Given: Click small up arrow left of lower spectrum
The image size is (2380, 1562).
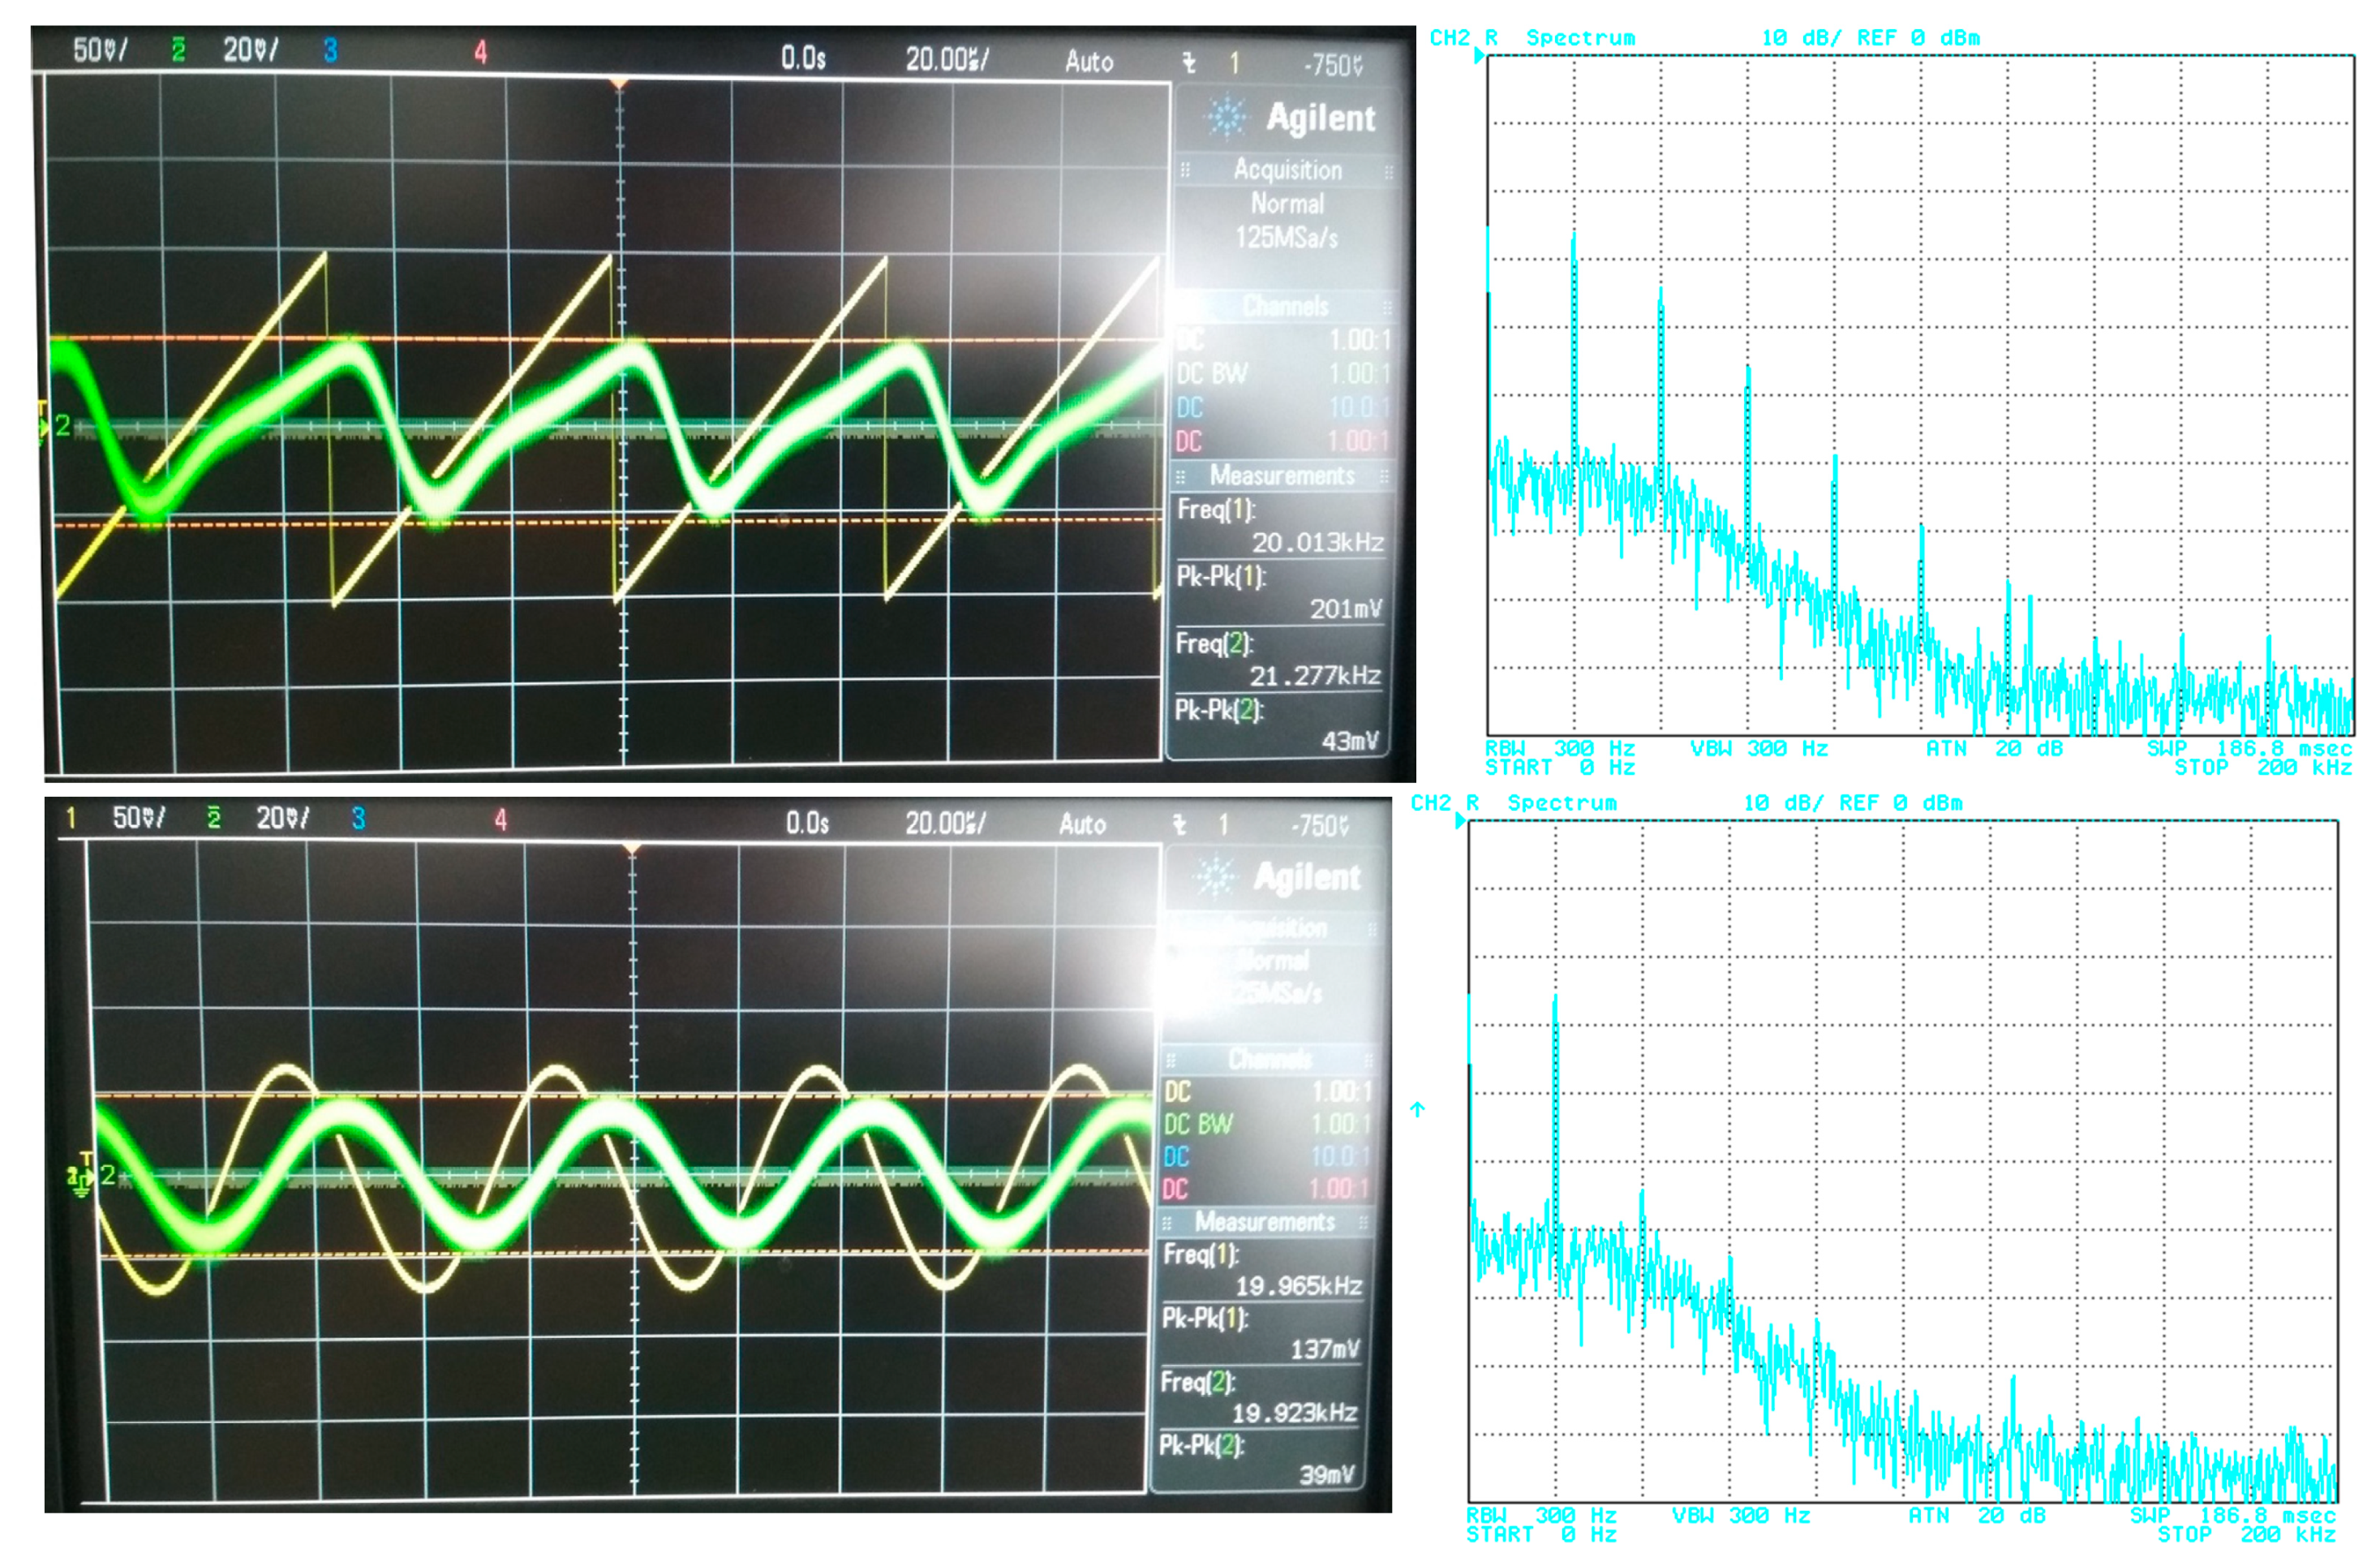Looking at the screenshot, I should [1417, 1109].
